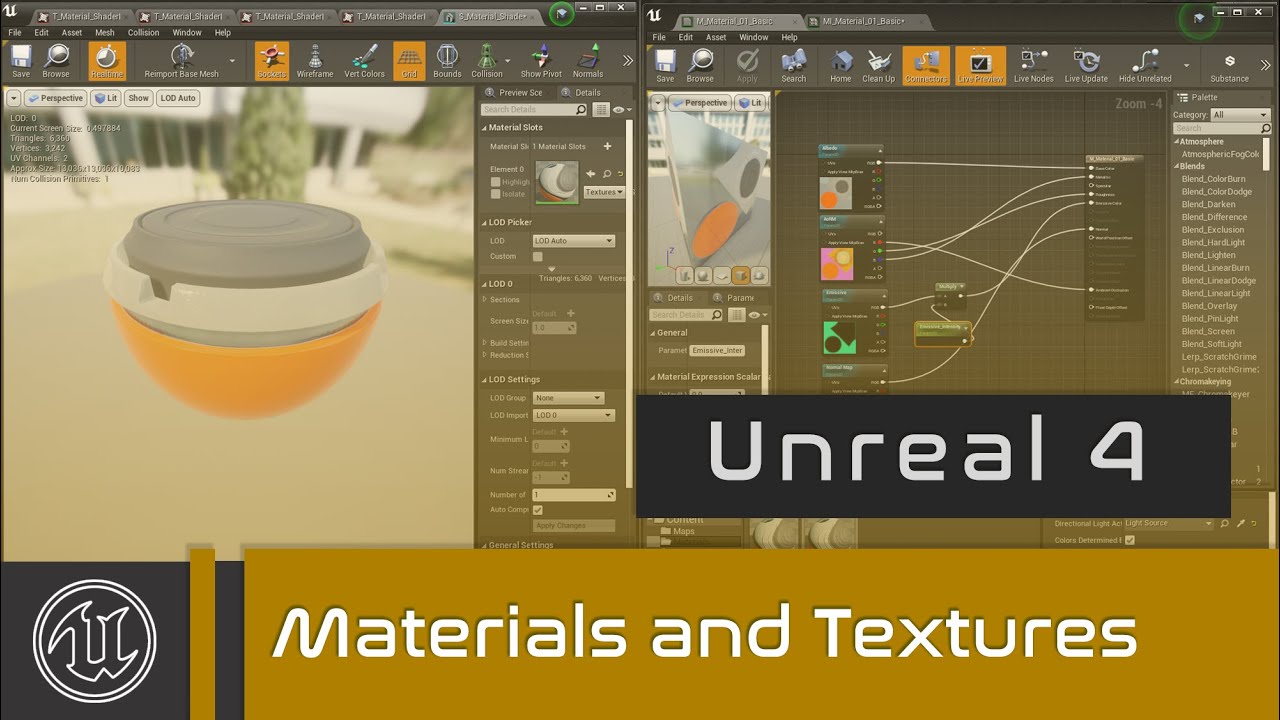The height and width of the screenshot is (720, 1280).
Task: Open the Textures dropdown for Element 0
Action: (604, 192)
